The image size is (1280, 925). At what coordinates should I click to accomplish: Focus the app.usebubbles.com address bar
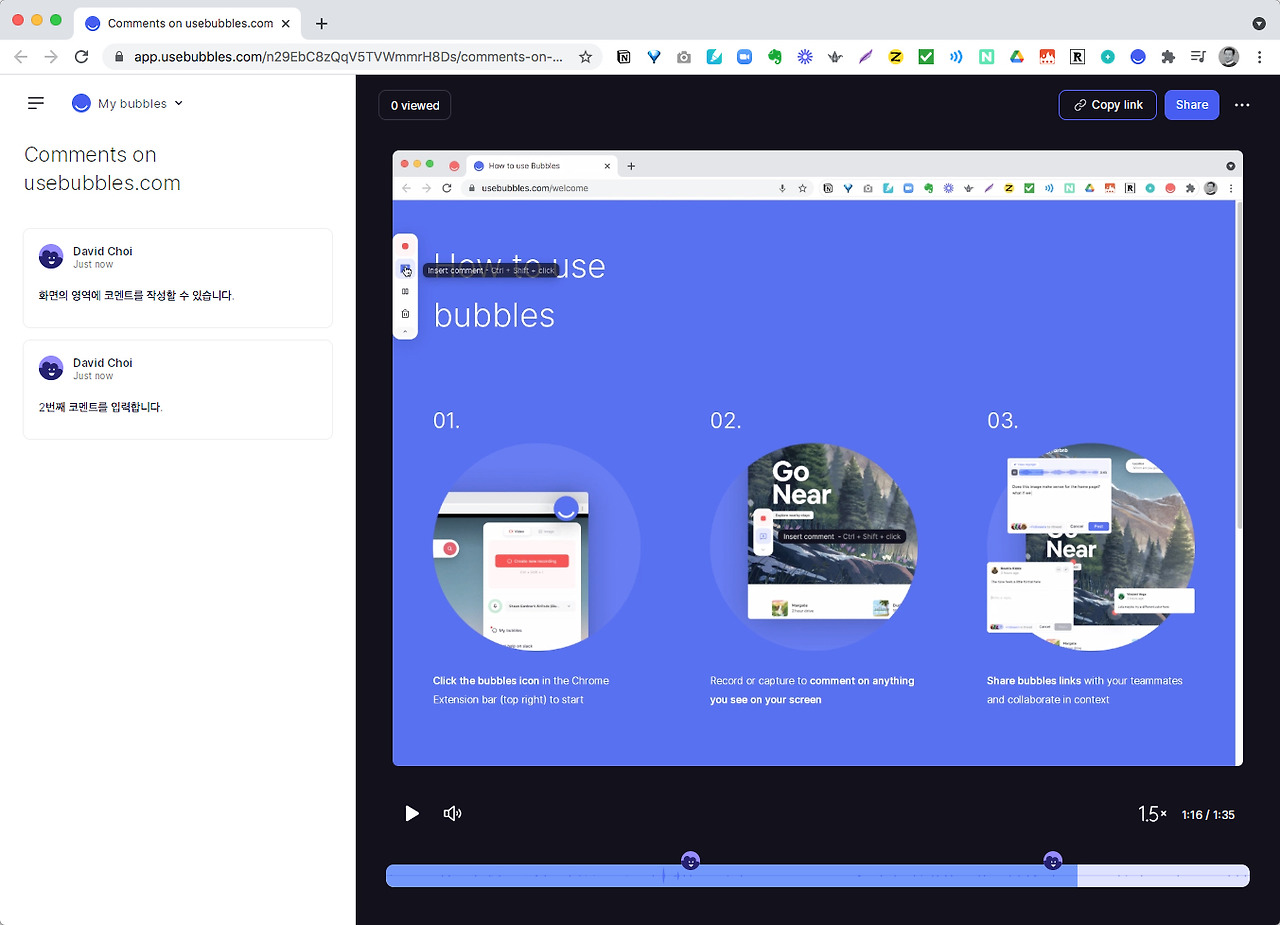tap(348, 57)
